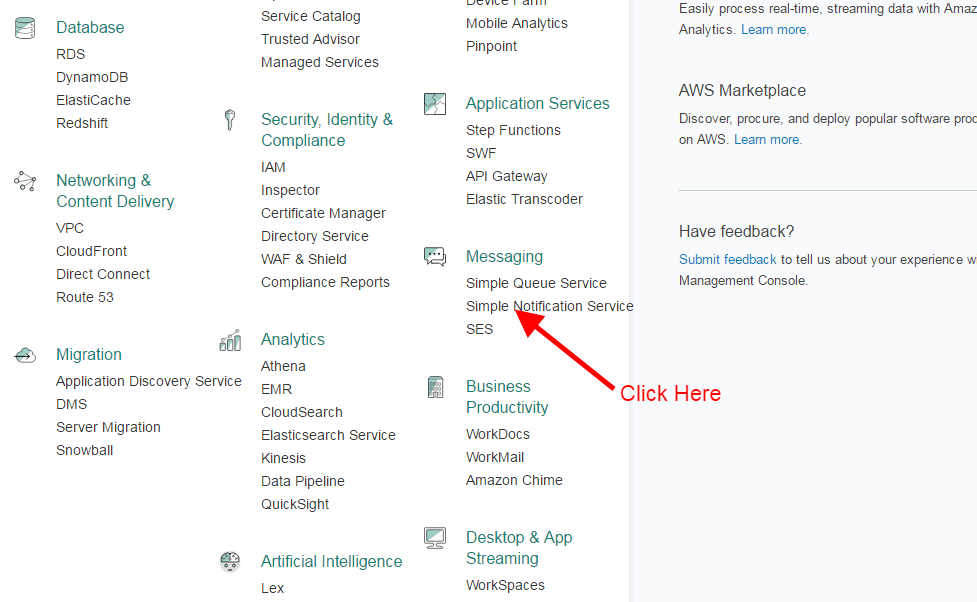Open Simple Queue Service

pyautogui.click(x=536, y=284)
